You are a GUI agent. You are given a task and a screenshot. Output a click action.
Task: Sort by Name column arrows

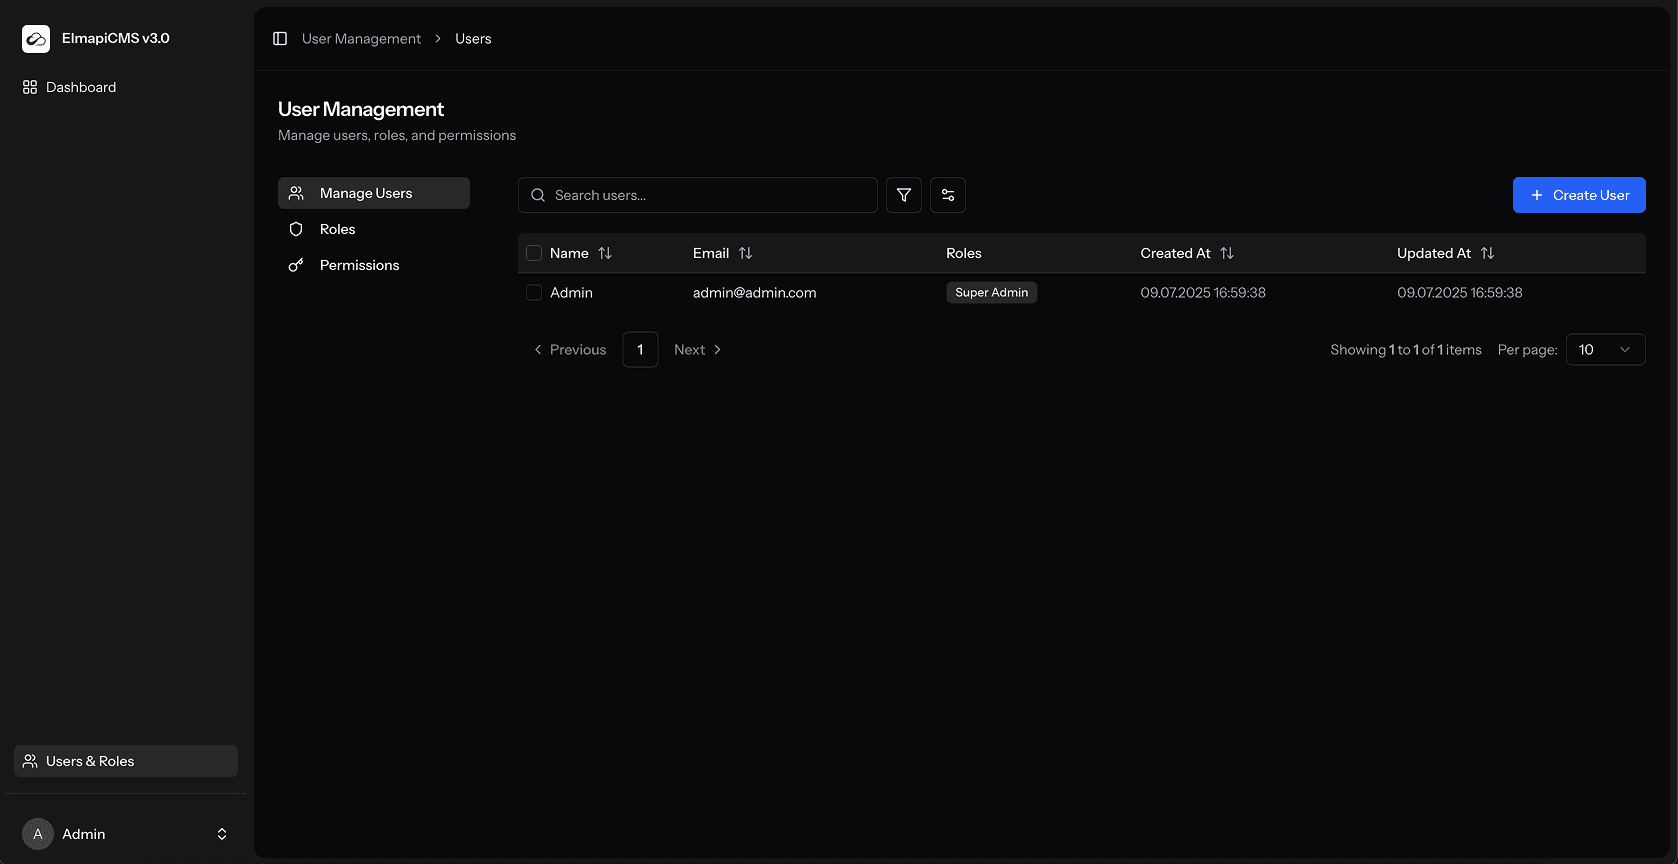(605, 253)
